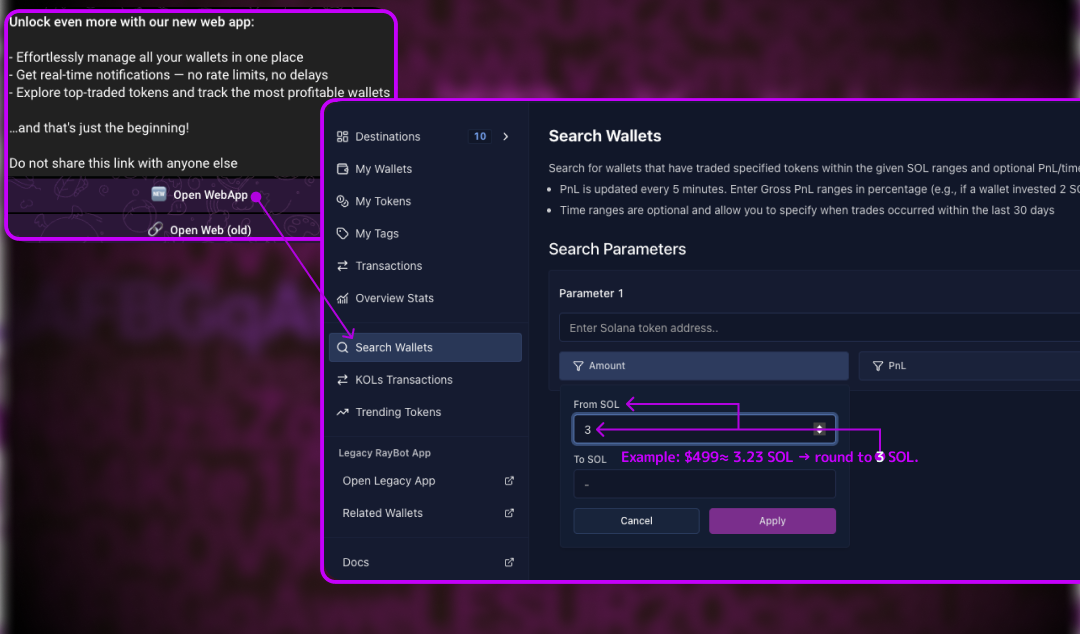Click the My Tags tag icon

342,234
